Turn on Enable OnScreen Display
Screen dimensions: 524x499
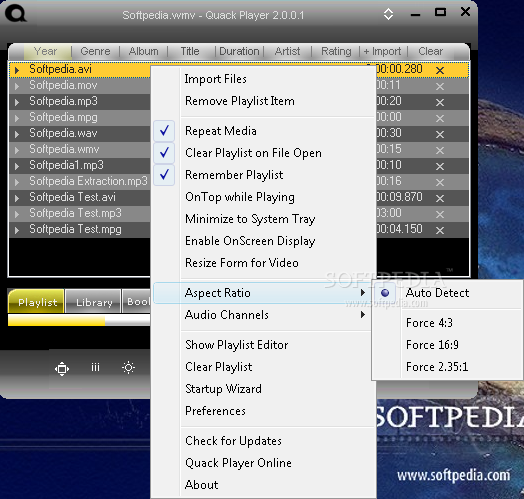click(264, 241)
